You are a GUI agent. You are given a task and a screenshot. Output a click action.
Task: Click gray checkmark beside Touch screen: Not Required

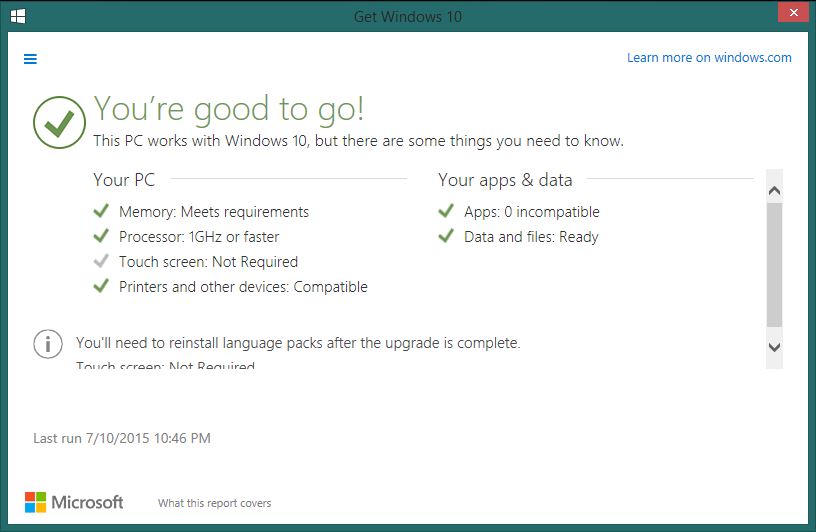[x=101, y=260]
